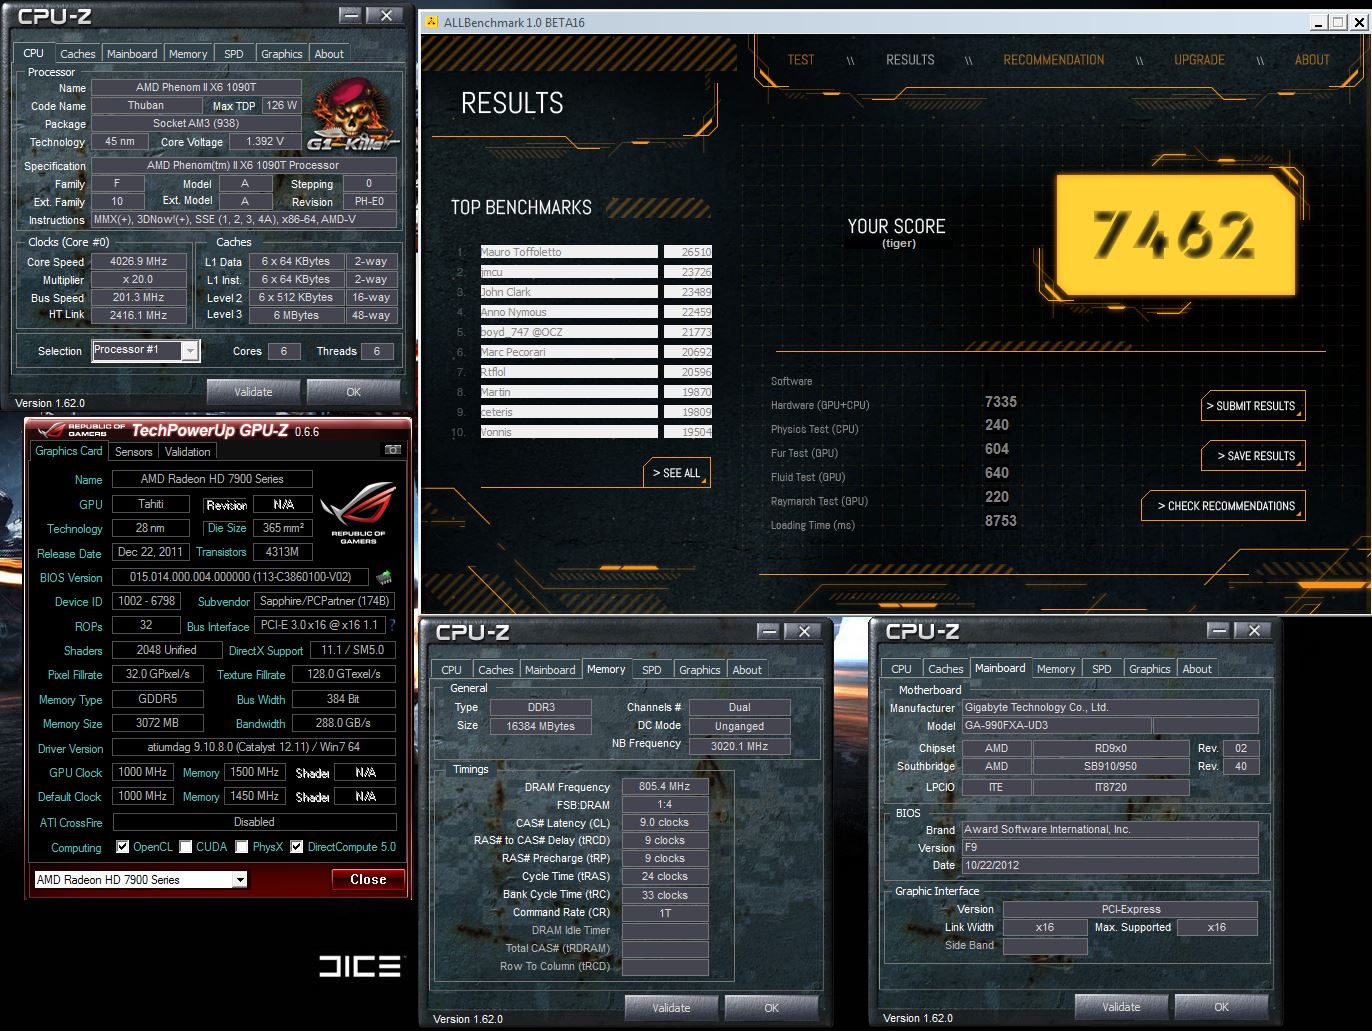This screenshot has height=1031, width=1372.
Task: Click the PCI-E bus interface help question mark
Action: click(x=392, y=625)
